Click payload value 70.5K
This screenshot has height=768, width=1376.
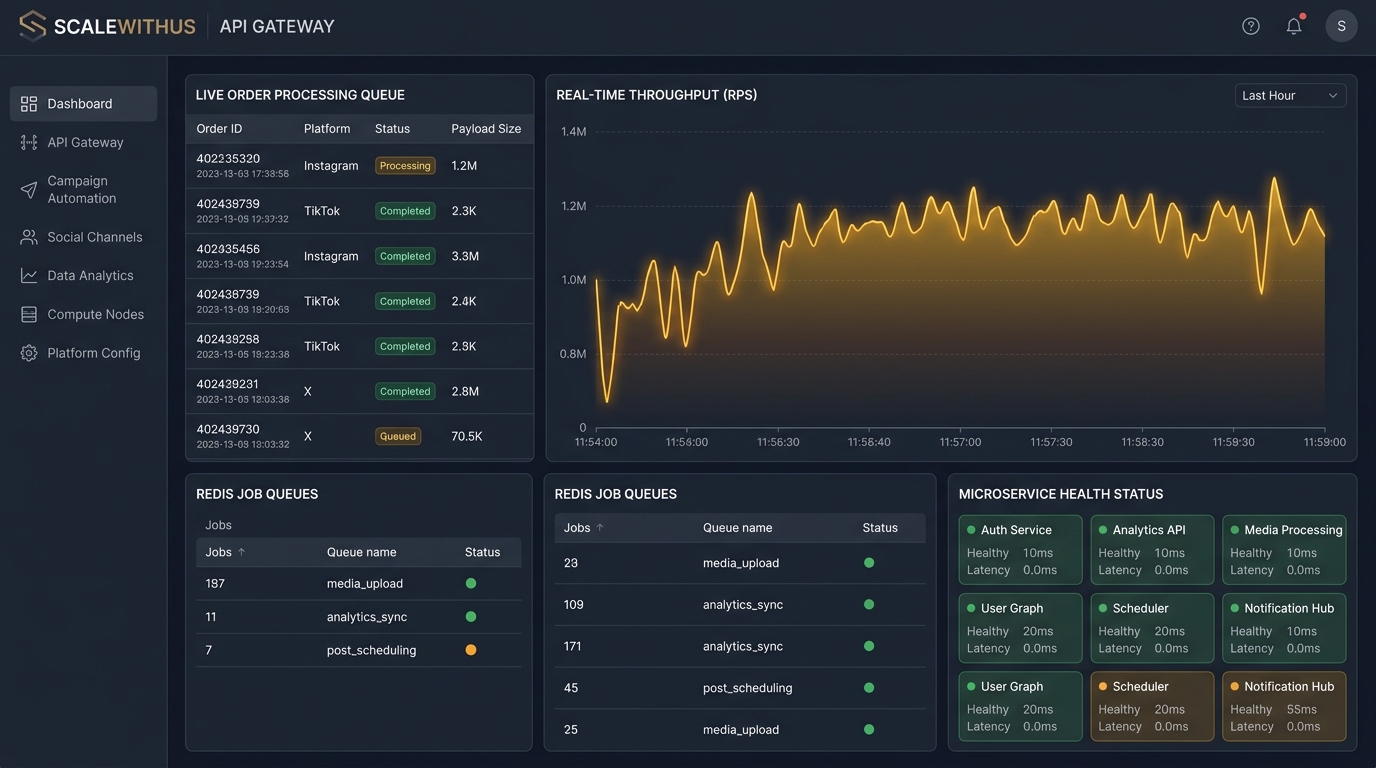tap(467, 436)
